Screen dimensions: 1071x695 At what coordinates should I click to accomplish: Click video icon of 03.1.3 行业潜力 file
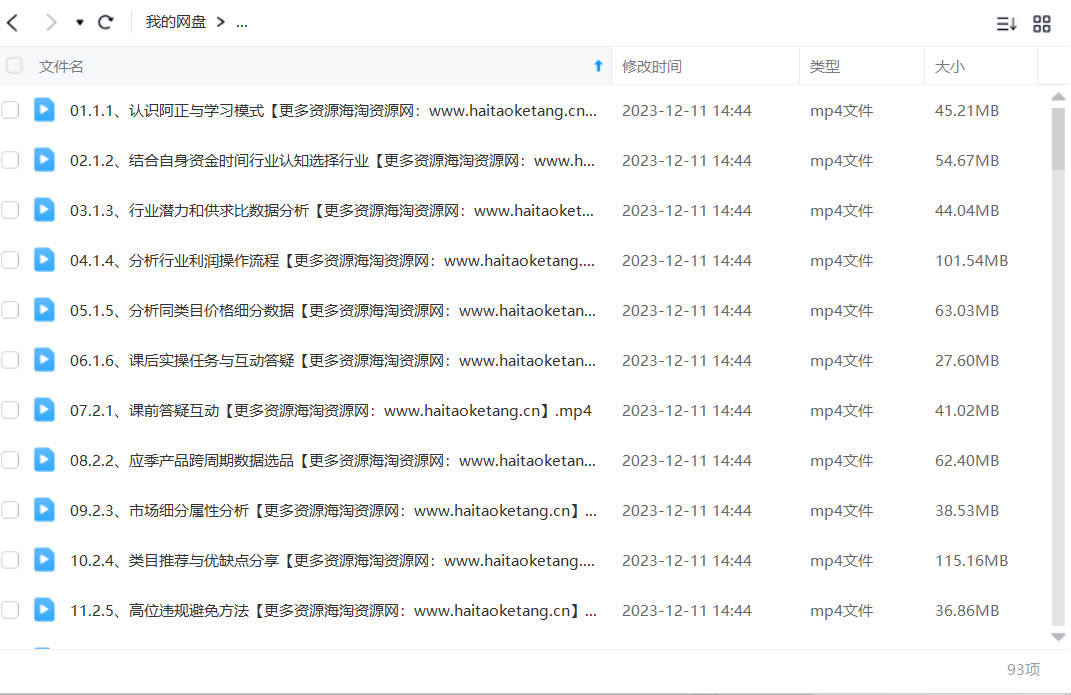coord(44,209)
